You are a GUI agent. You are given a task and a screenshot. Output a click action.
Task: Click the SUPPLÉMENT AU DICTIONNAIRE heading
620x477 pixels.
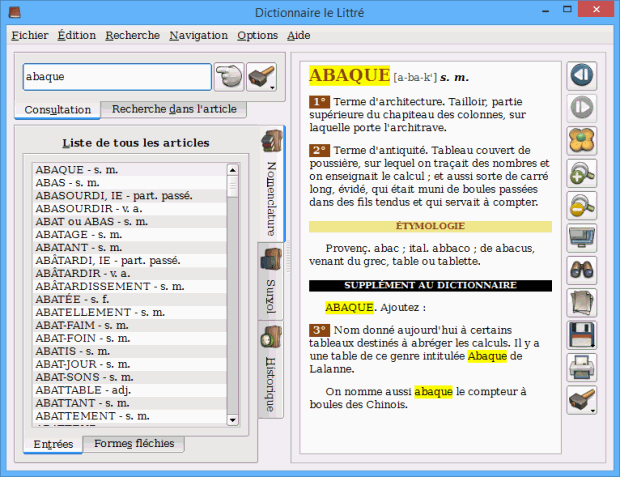(430, 286)
